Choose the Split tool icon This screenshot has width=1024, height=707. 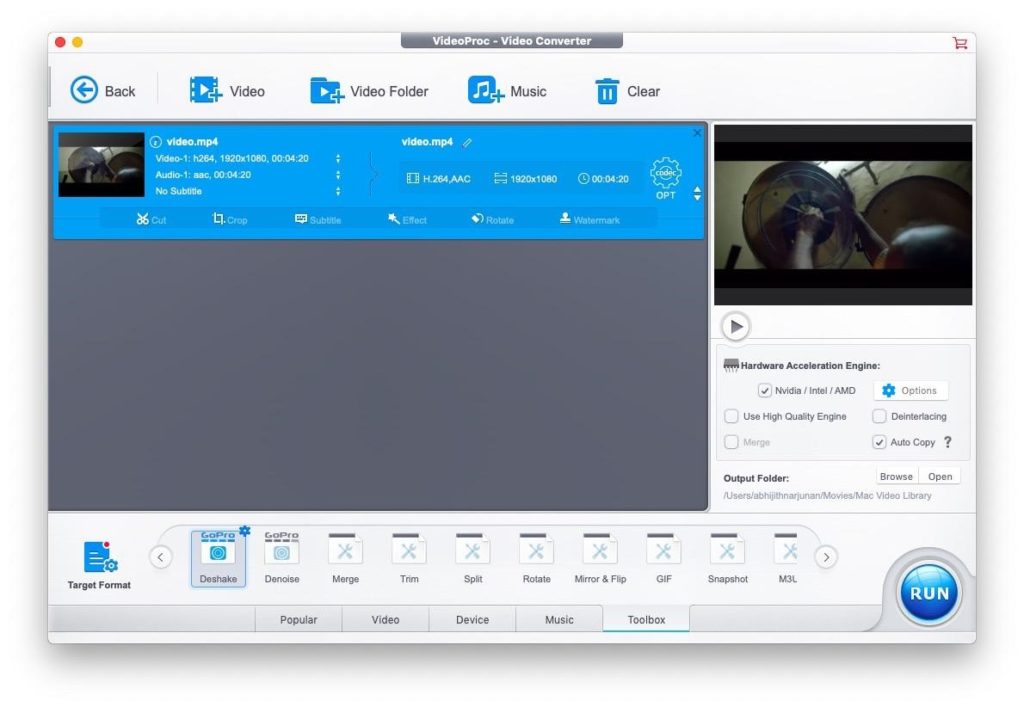473,557
